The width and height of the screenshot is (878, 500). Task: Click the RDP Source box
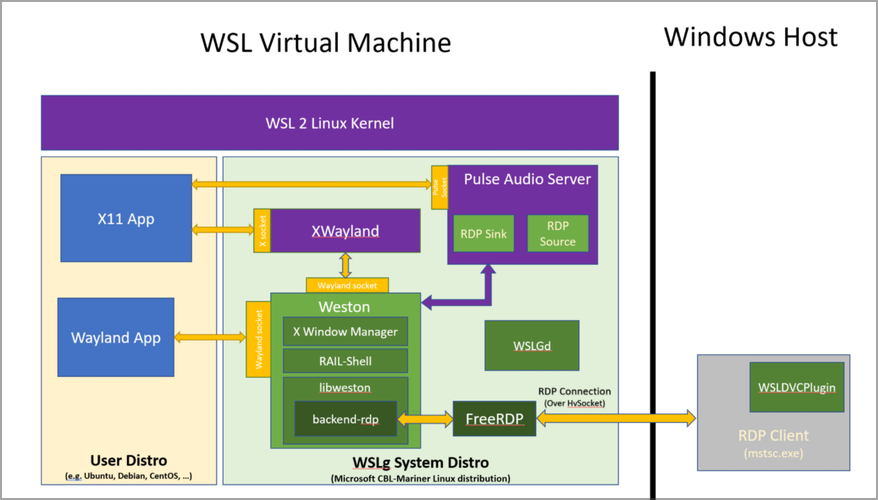click(558, 233)
